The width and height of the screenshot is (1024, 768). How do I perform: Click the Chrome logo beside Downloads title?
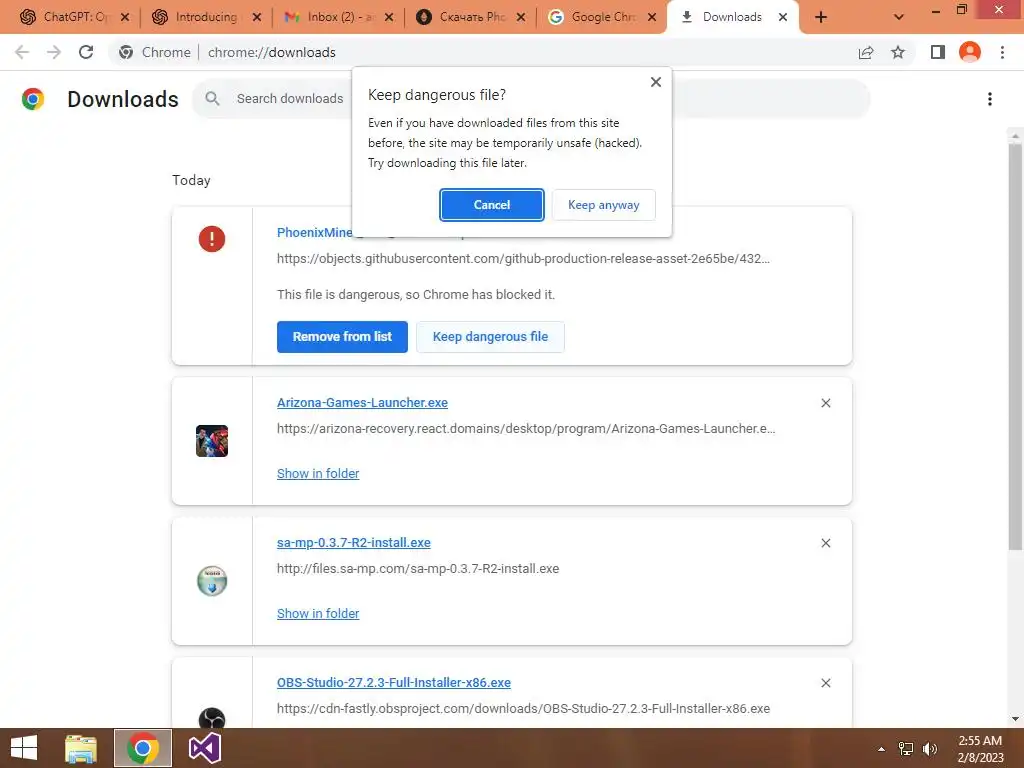coord(33,99)
